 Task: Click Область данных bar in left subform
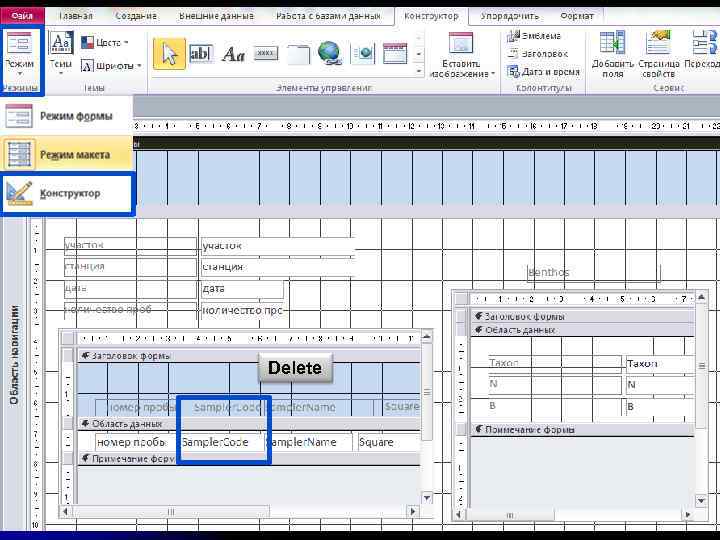coord(249,424)
